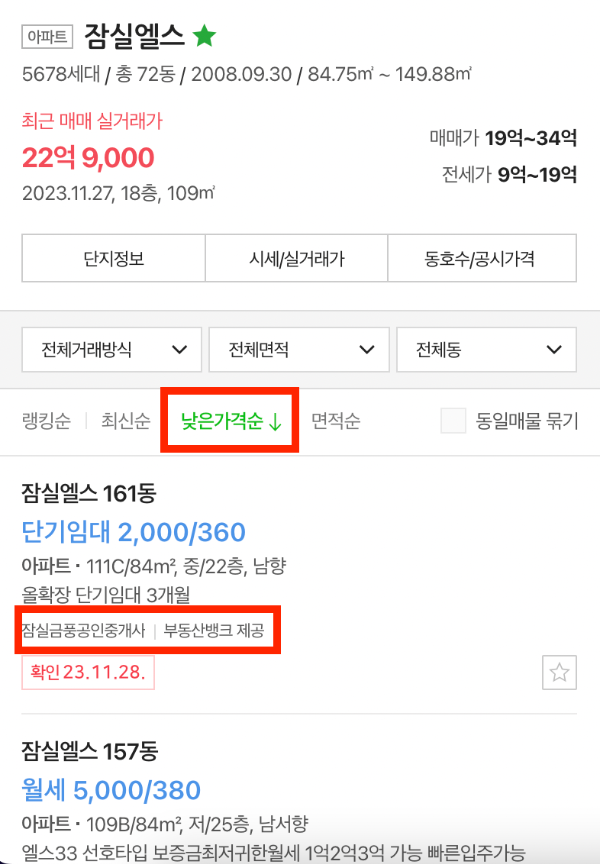Click the 확인 23.11.28 verification badge
This screenshot has height=864, width=600.
87,674
